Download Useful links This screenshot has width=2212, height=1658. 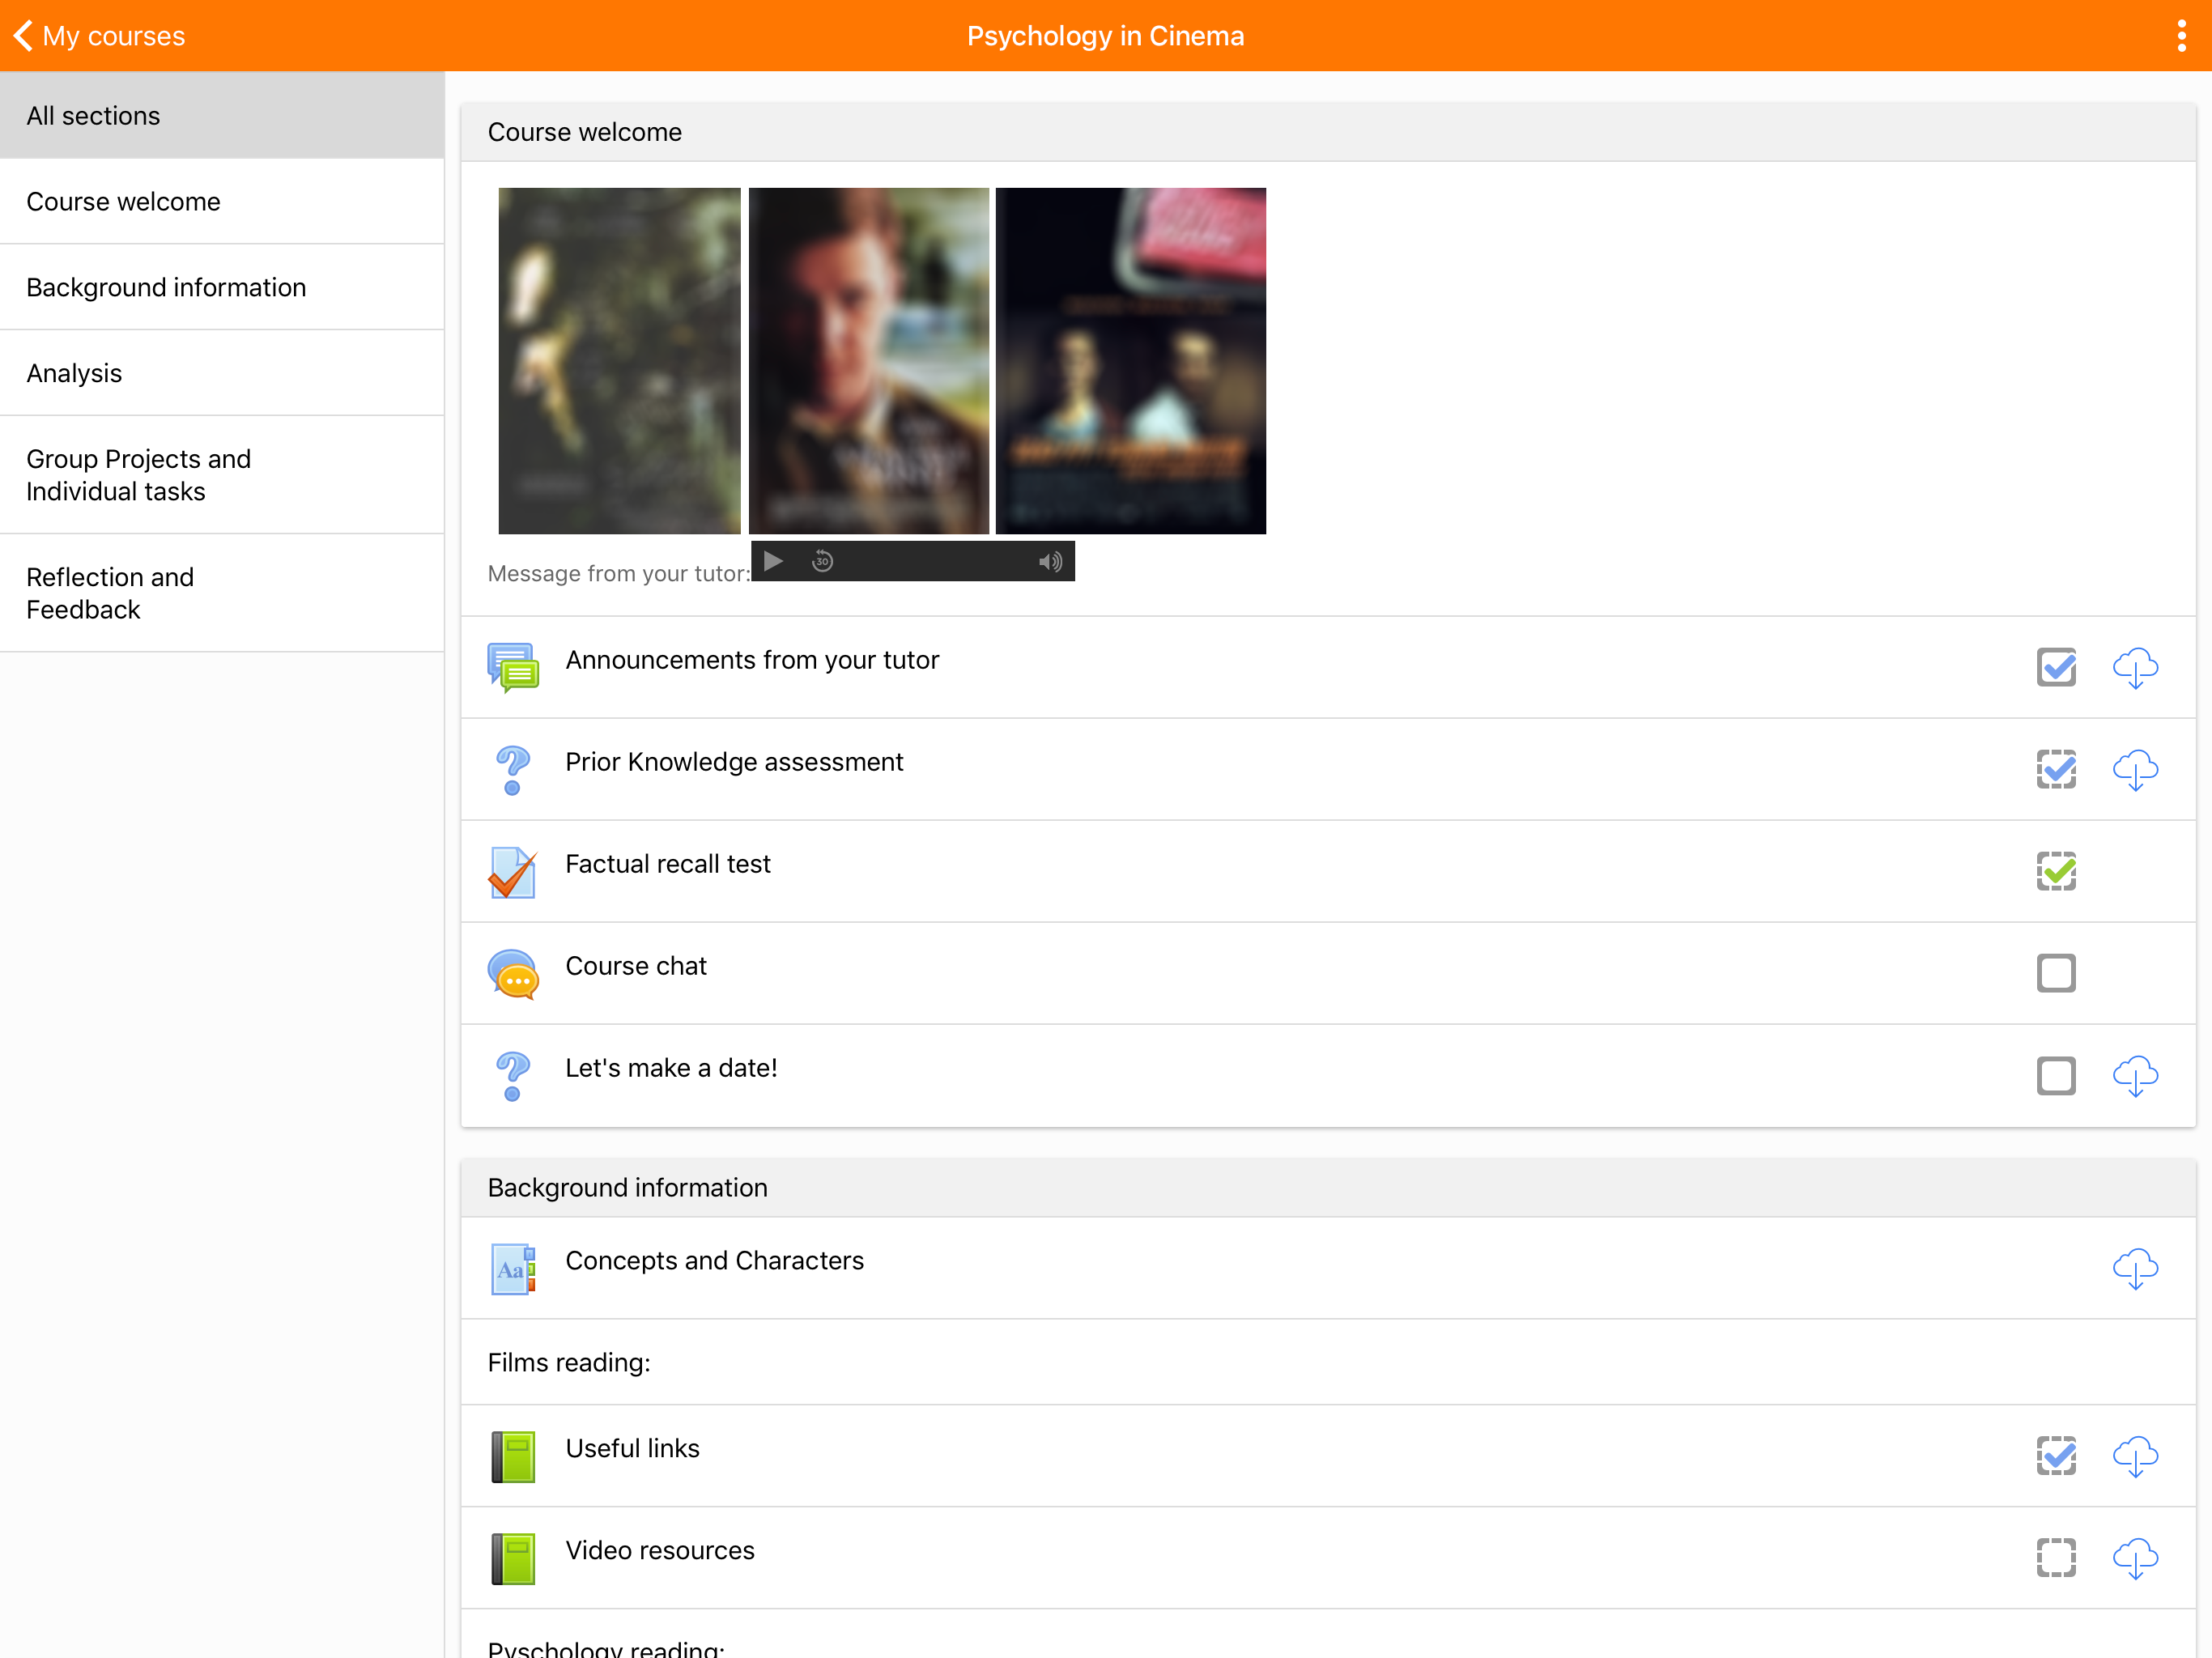pyautogui.click(x=2135, y=1457)
